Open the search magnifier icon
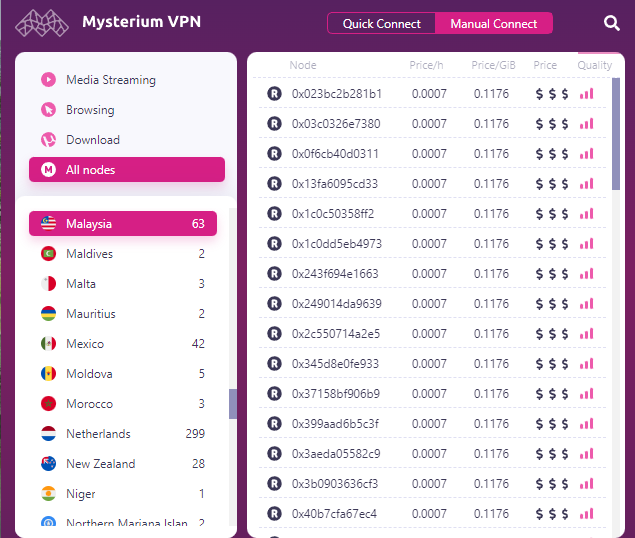This screenshot has width=635, height=538. 612,23
